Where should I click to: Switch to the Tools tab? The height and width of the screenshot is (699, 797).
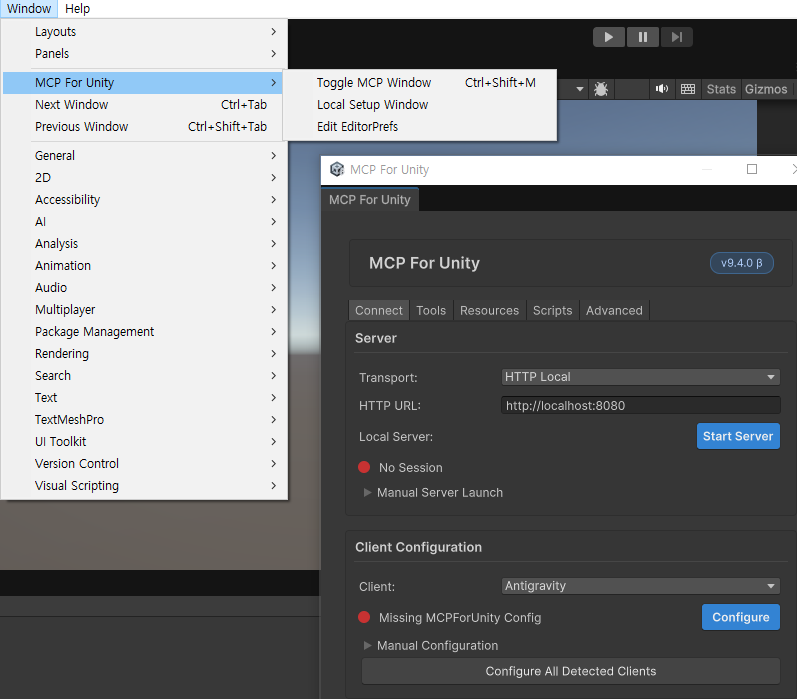tap(431, 310)
